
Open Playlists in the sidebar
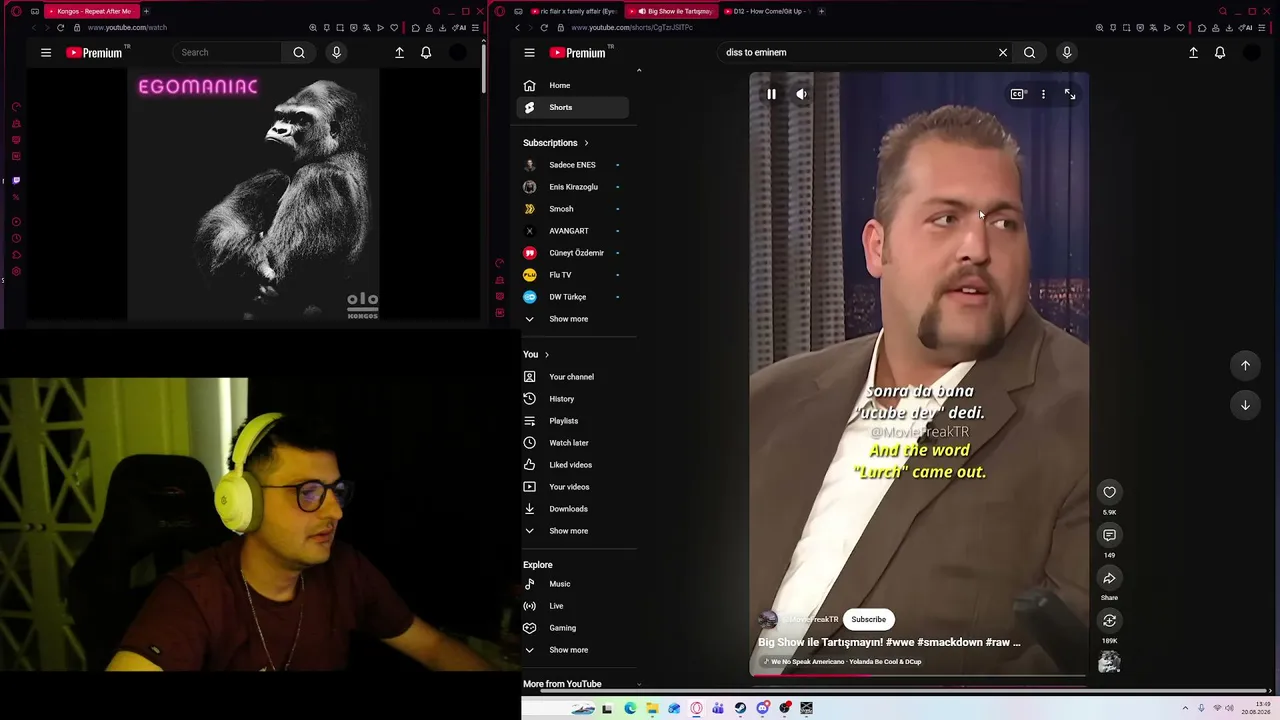[x=573, y=421]
